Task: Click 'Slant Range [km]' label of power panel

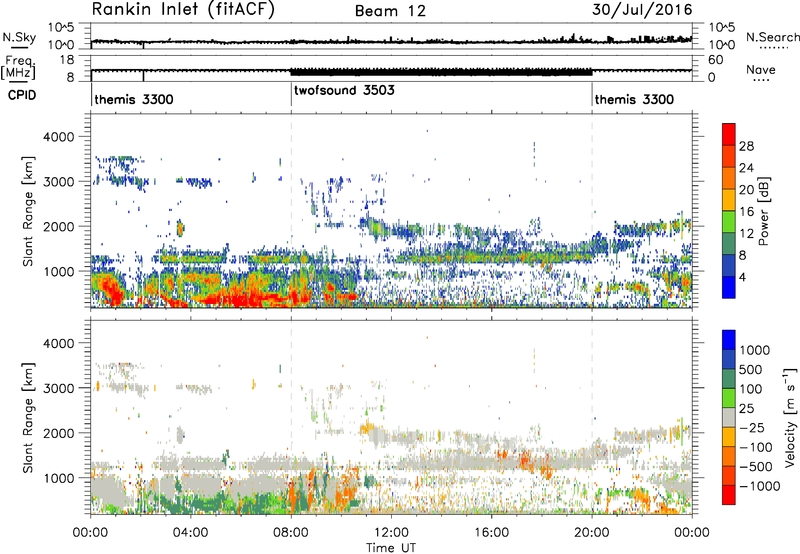Action: tap(28, 211)
